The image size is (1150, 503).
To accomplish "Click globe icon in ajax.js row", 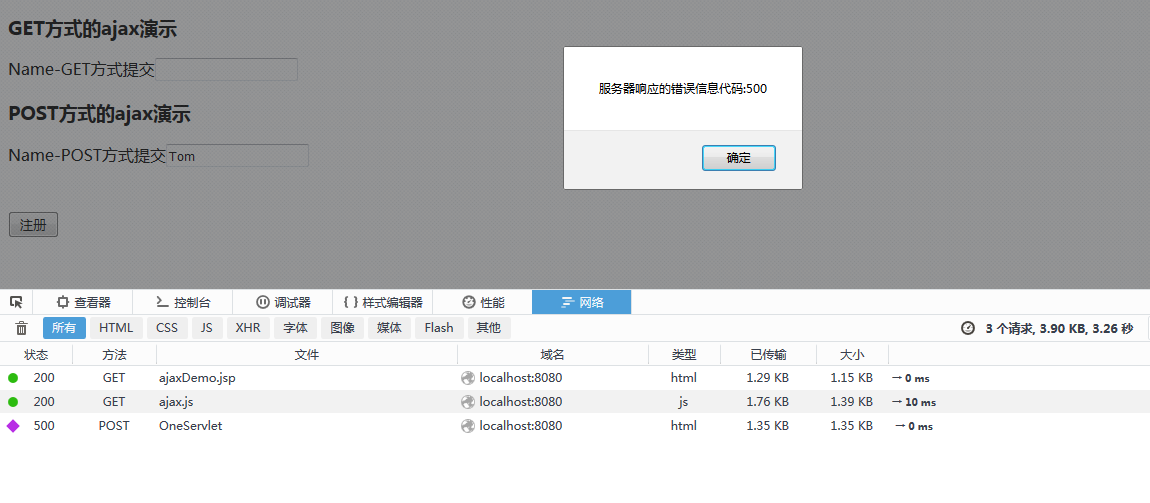I will 468,402.
